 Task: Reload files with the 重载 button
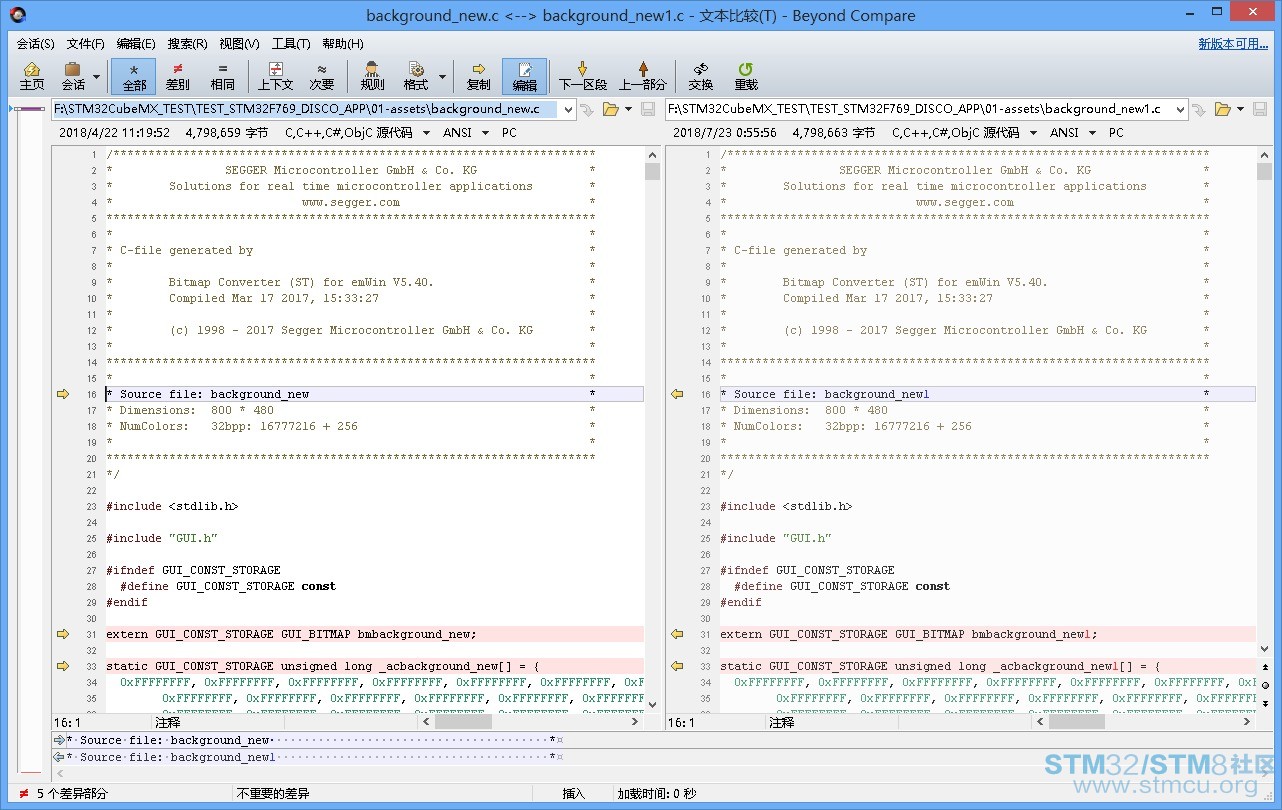pos(746,76)
